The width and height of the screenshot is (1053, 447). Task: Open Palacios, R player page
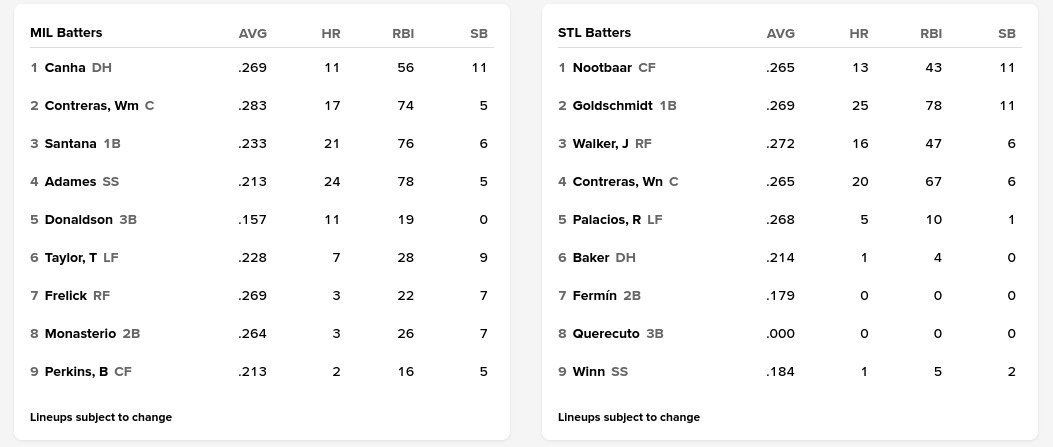(x=606, y=220)
